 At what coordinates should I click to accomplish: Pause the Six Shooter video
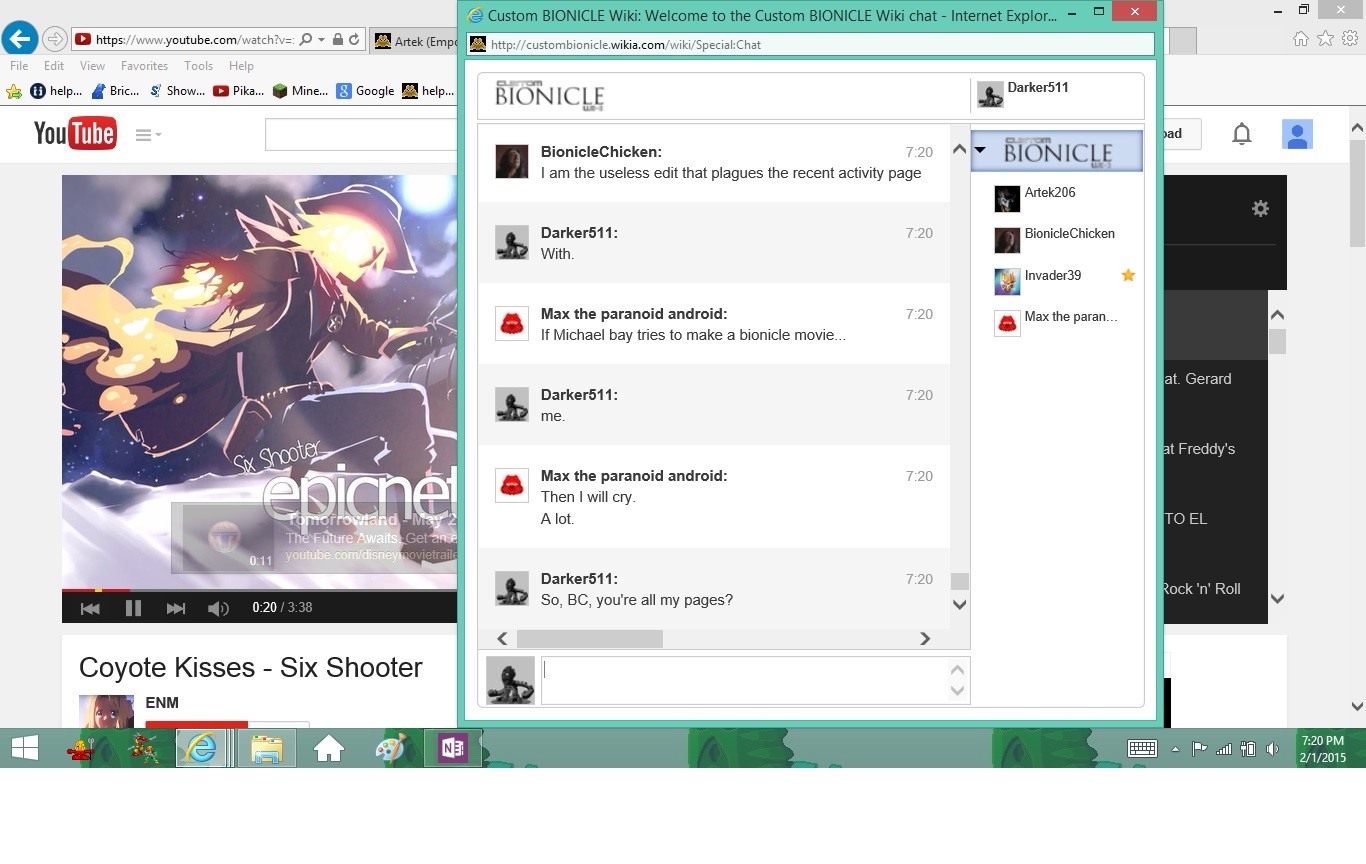click(133, 608)
